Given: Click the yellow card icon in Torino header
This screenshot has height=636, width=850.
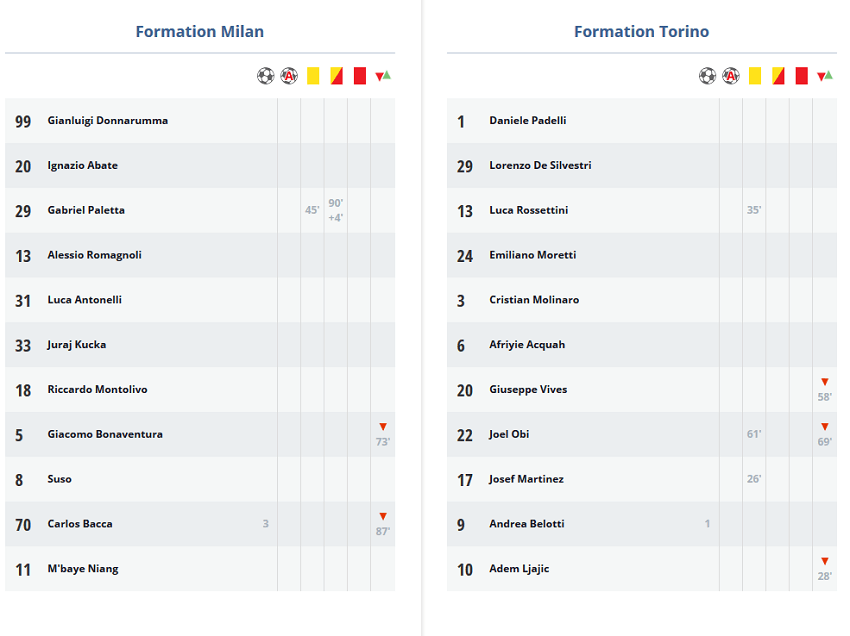Looking at the screenshot, I should pos(755,76).
